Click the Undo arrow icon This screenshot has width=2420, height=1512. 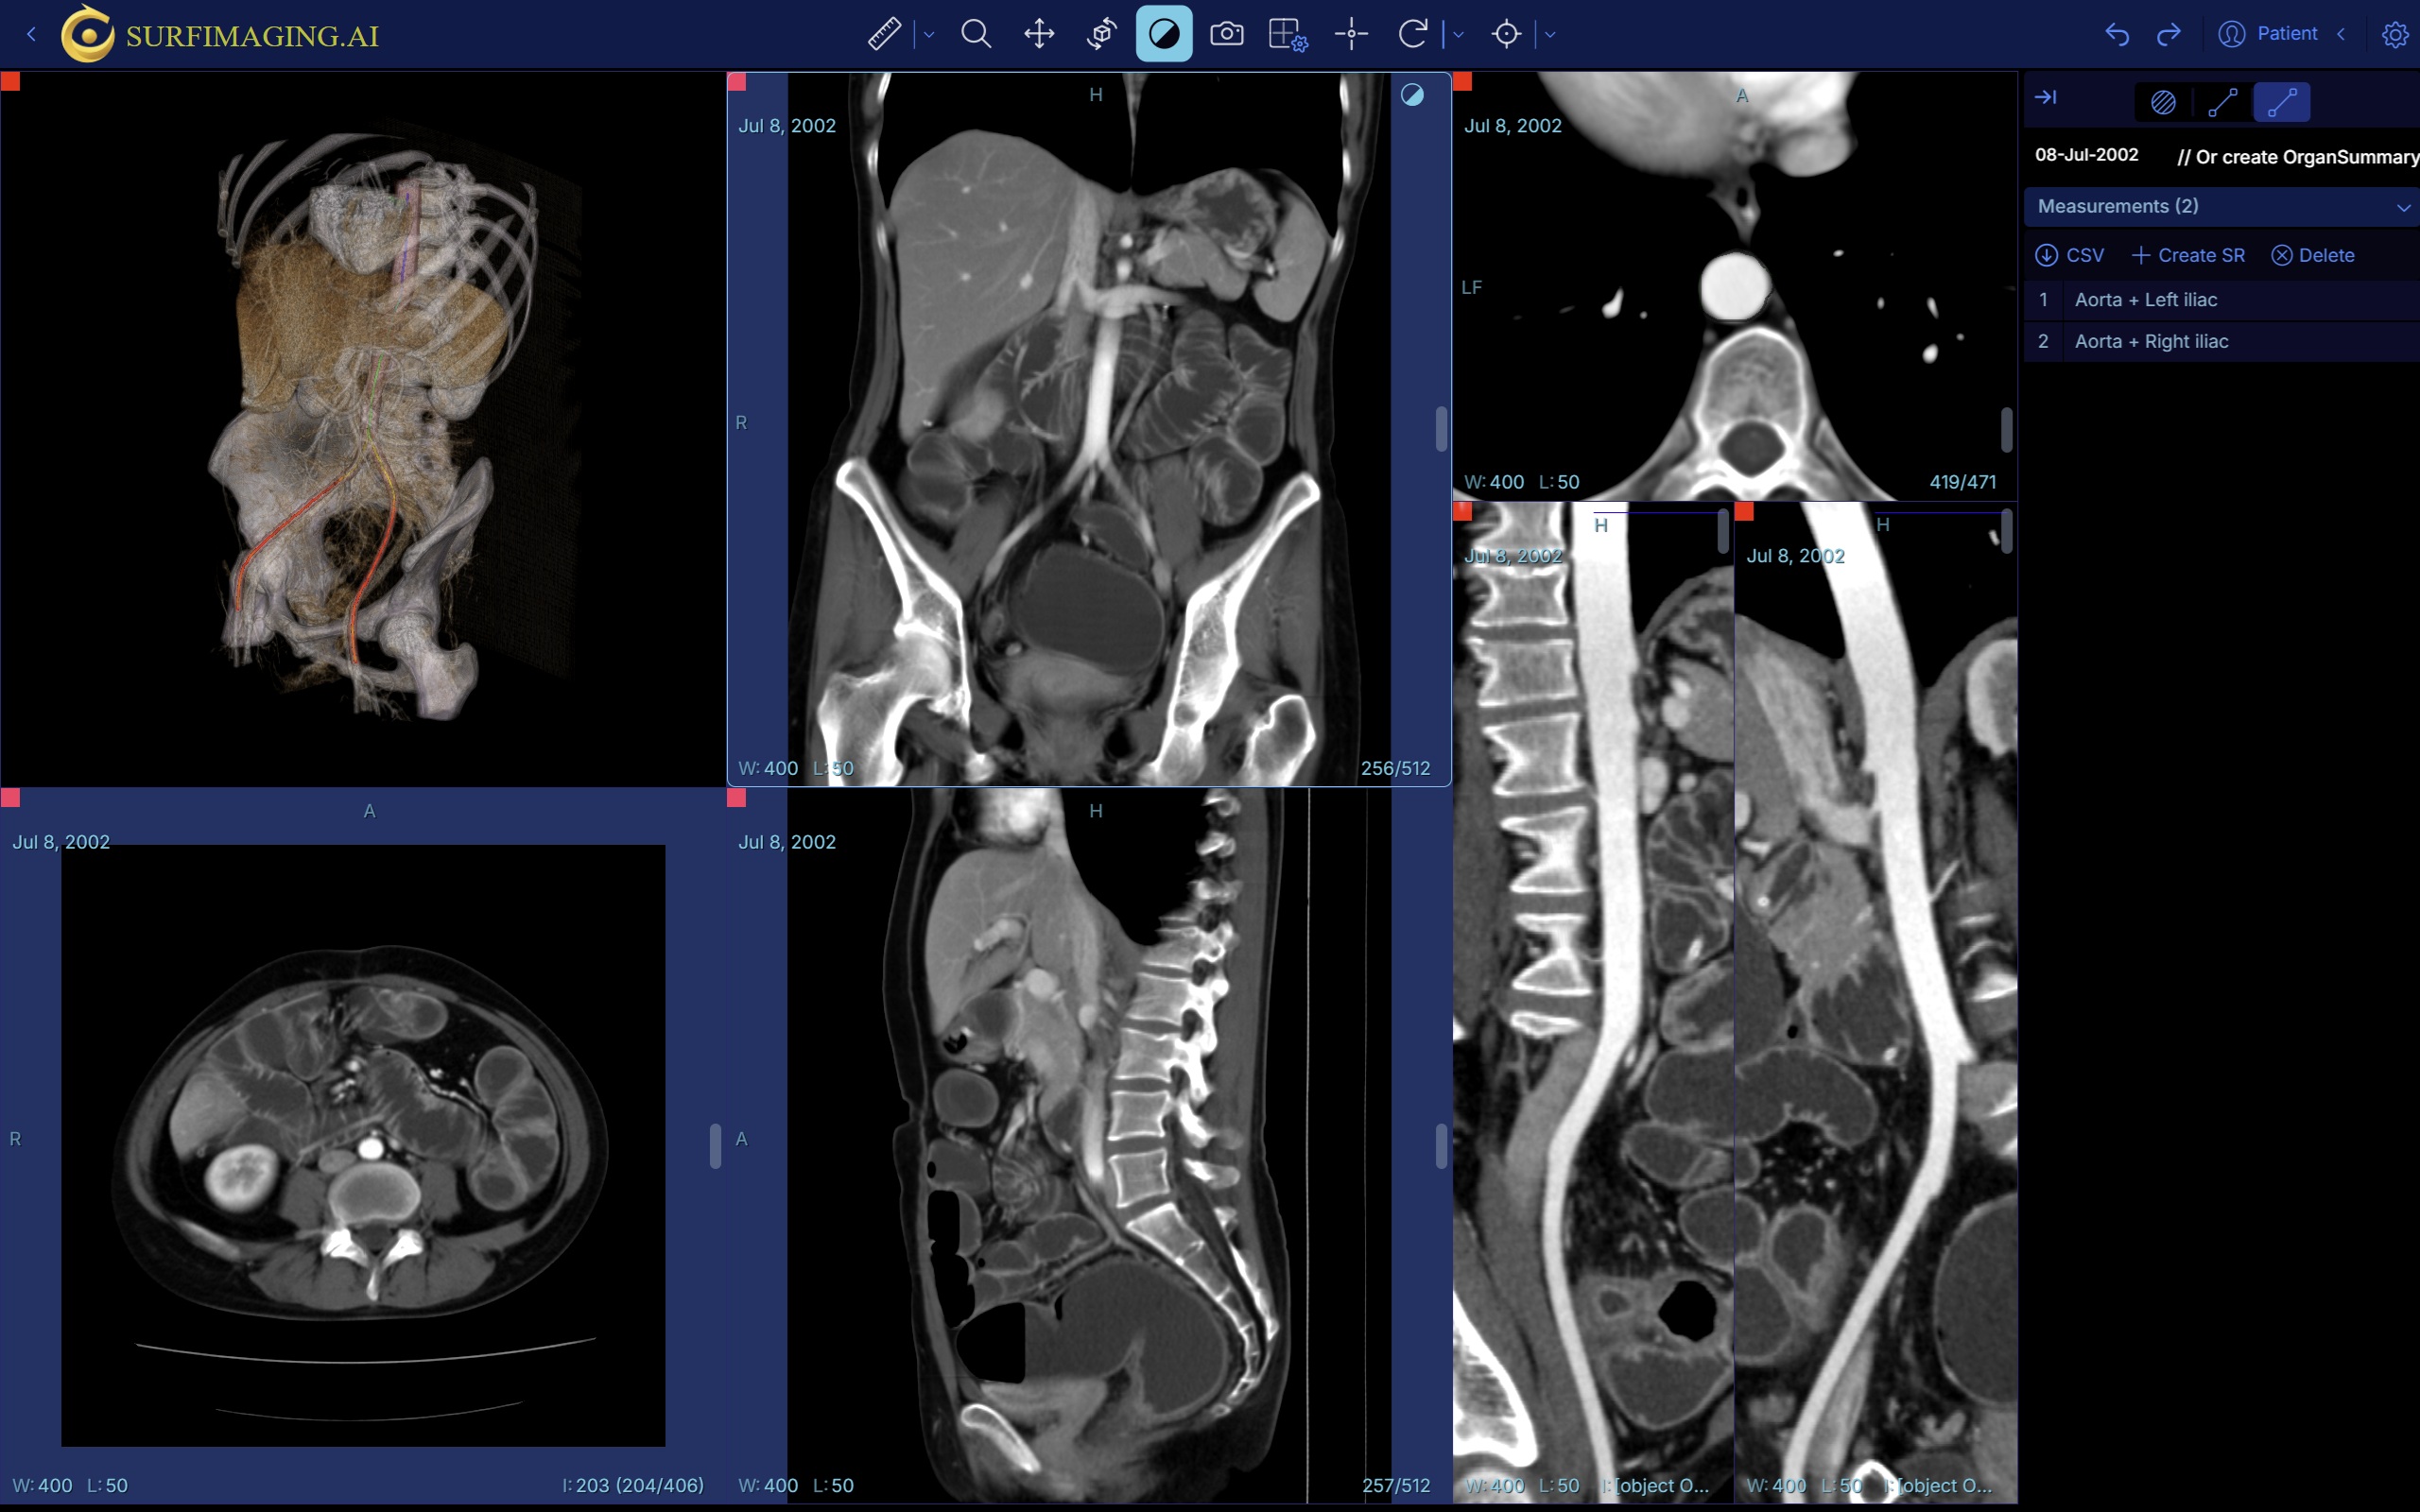pos(2117,33)
